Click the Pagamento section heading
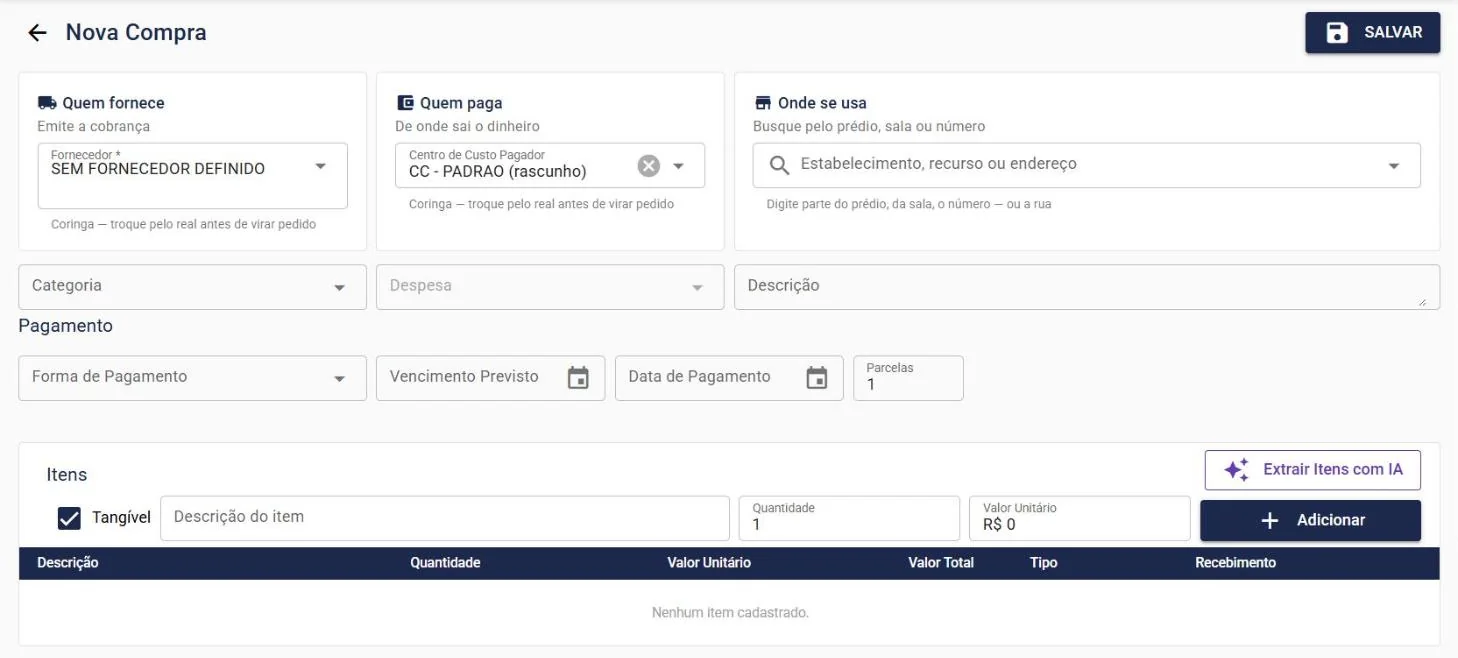Viewport: 1458px width, 658px height. coord(66,326)
